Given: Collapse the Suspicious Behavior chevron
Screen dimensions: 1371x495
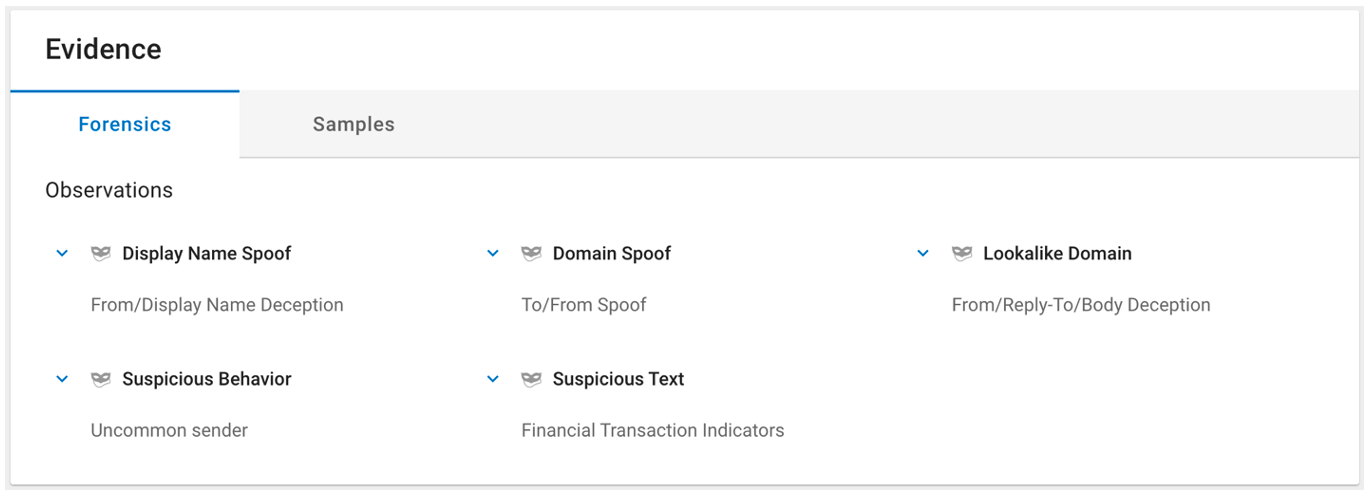Looking at the screenshot, I should pos(62,380).
